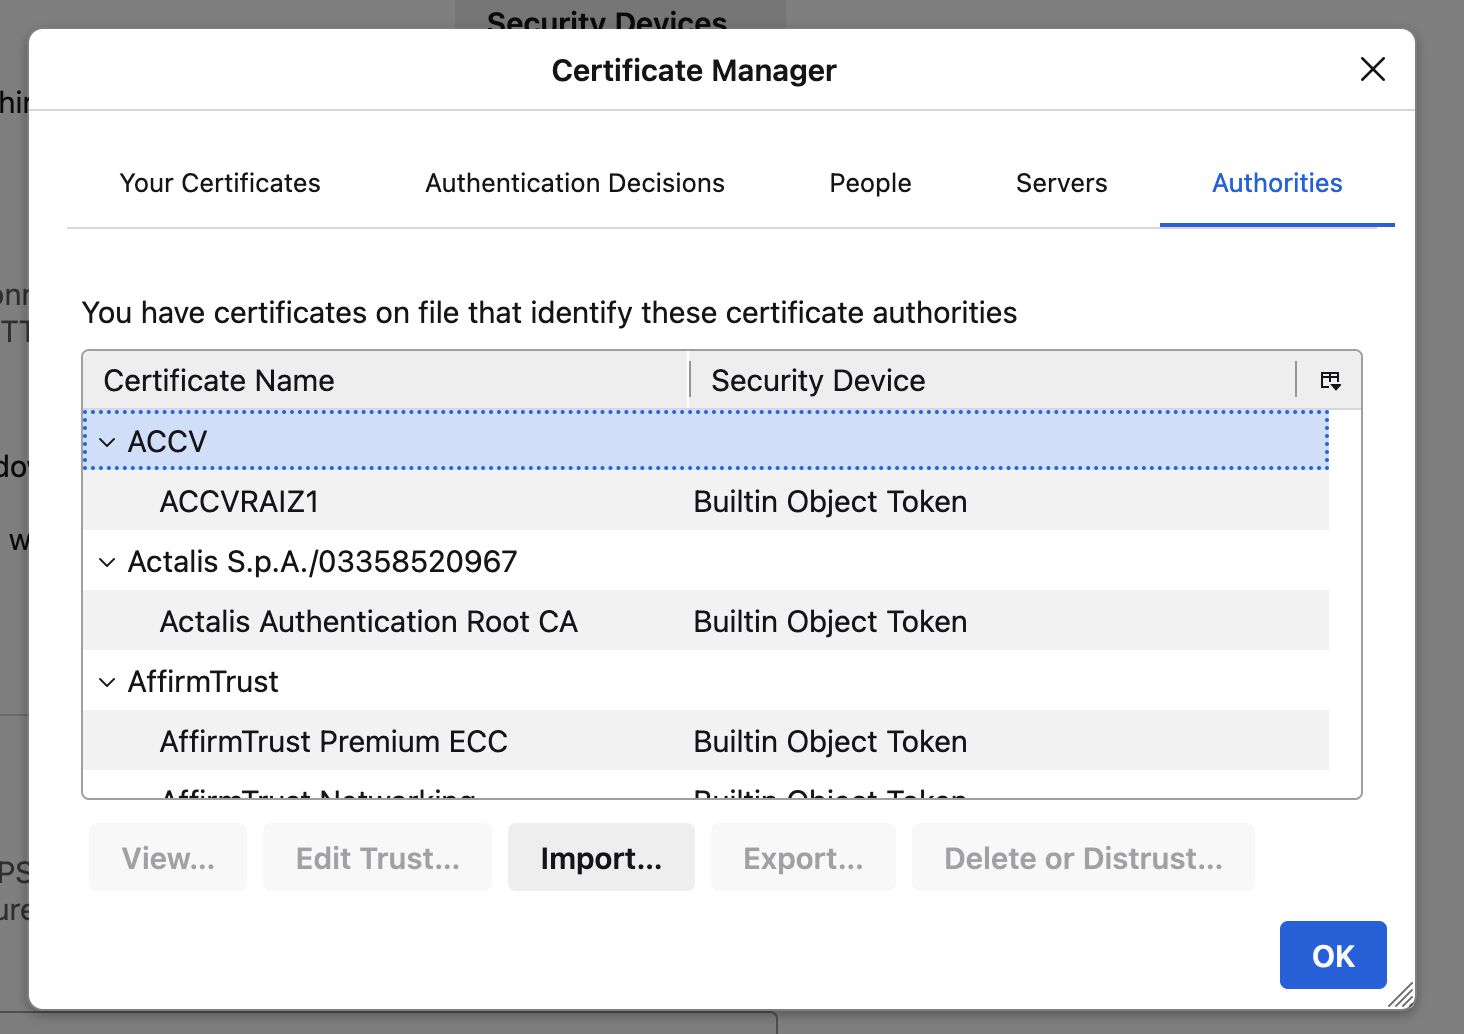This screenshot has height=1034, width=1464.
Task: Click the dialog resize grip at corner
Action: tap(1401, 994)
